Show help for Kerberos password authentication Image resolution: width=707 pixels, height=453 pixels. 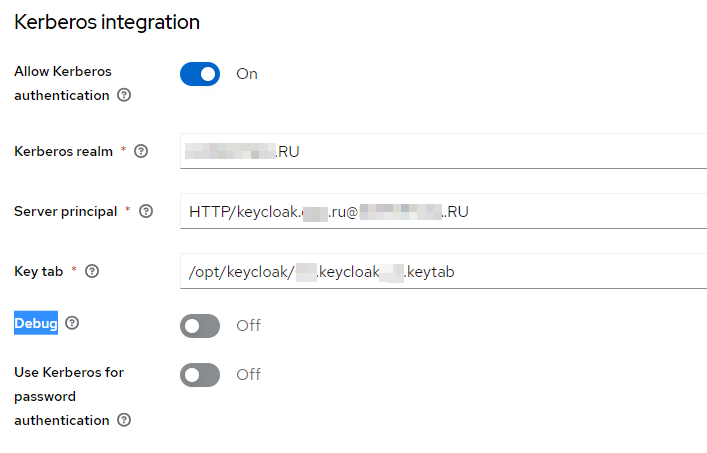(124, 421)
